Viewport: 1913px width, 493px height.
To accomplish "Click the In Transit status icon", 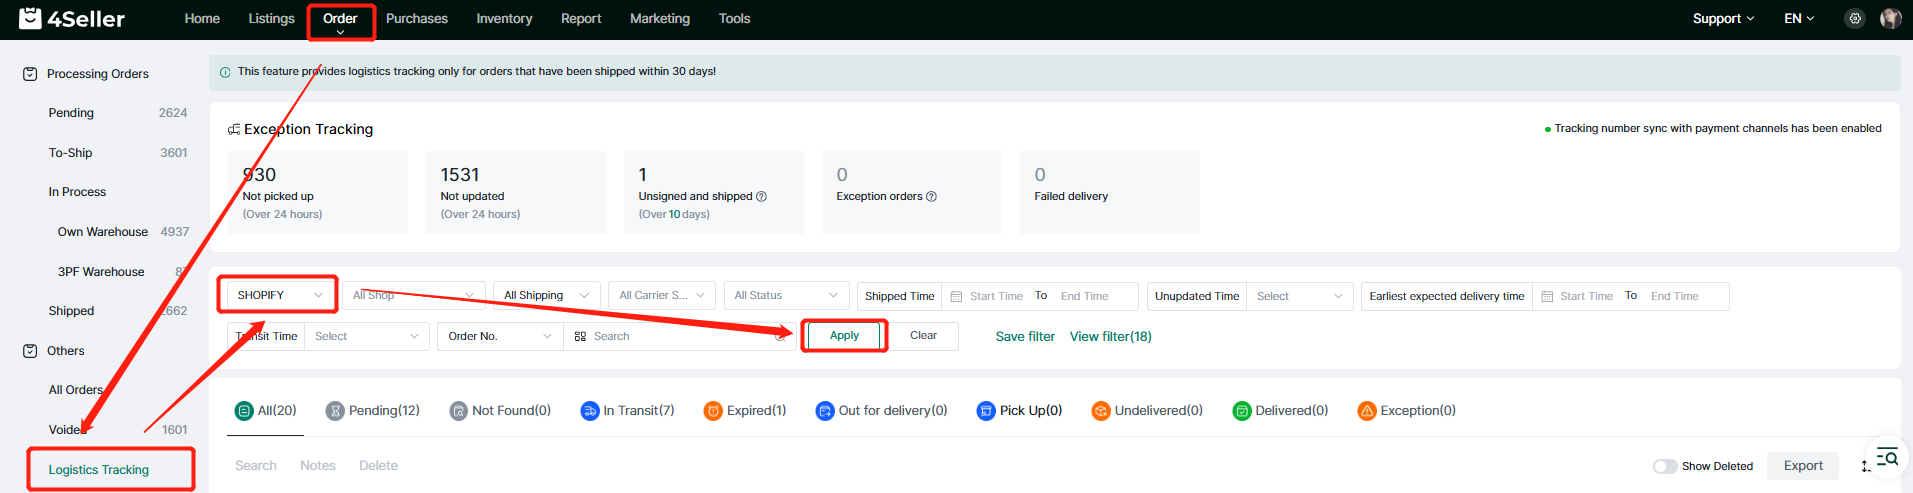I will pyautogui.click(x=589, y=411).
